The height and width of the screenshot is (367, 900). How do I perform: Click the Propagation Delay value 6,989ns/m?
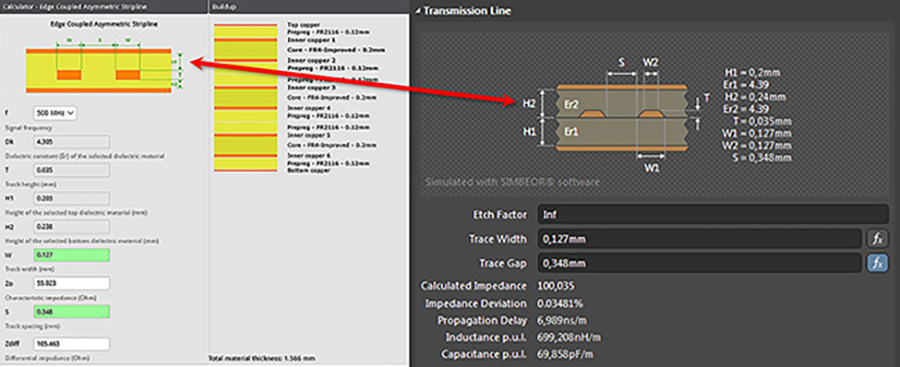click(562, 320)
